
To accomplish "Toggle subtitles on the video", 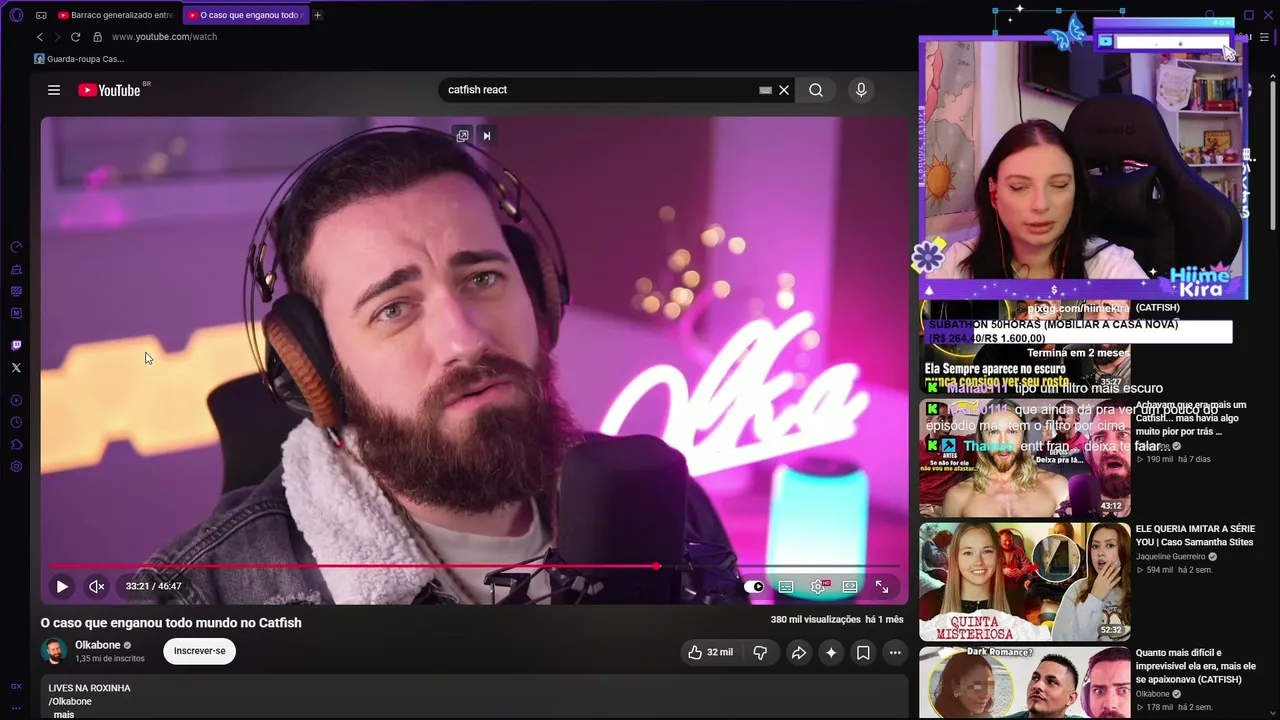I will pos(786,587).
